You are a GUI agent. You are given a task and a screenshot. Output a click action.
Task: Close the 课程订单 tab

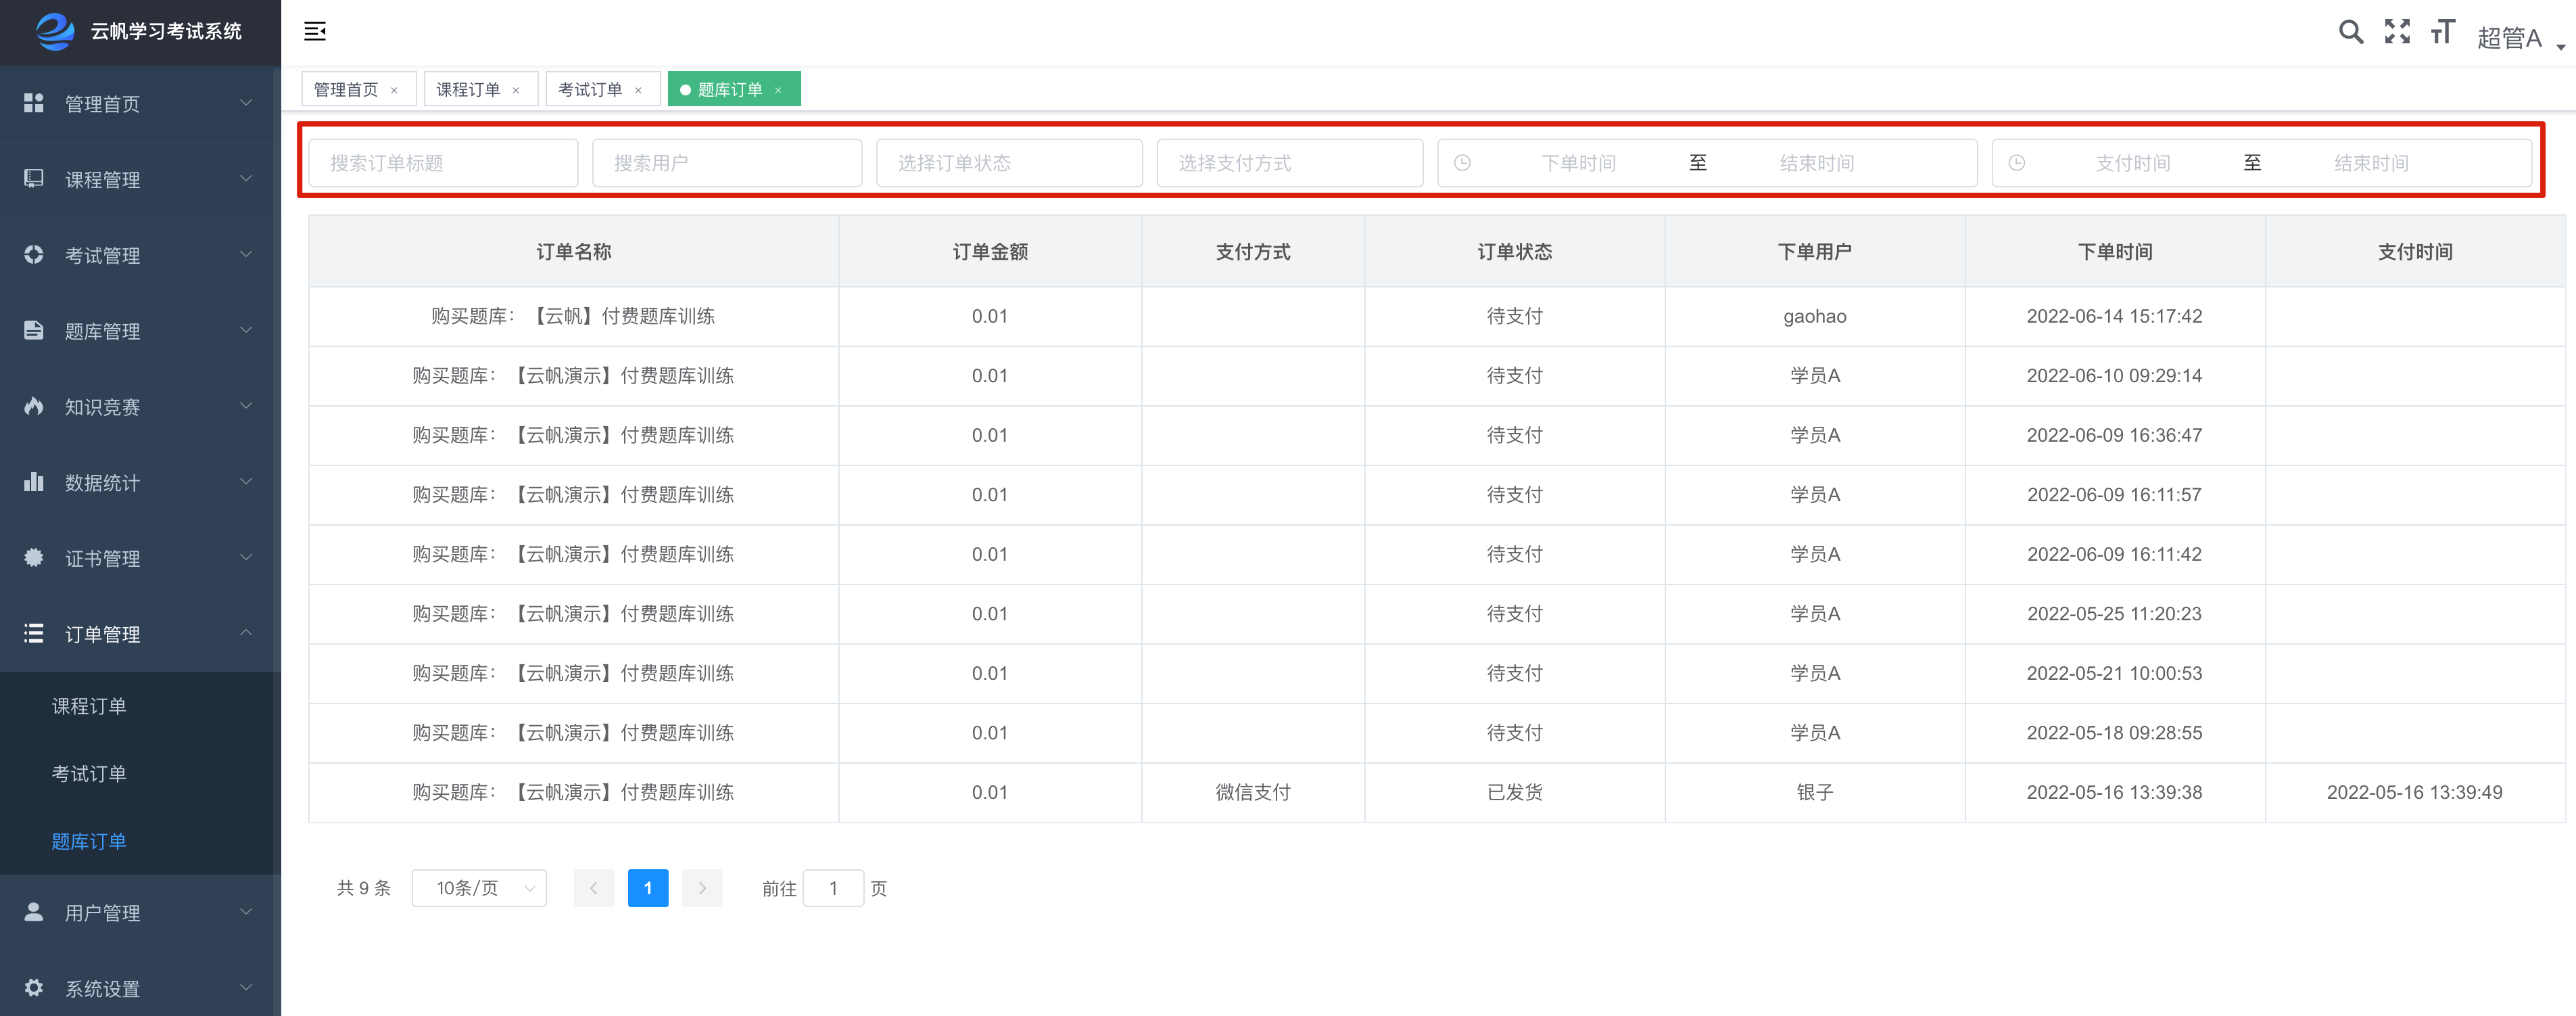[x=516, y=90]
